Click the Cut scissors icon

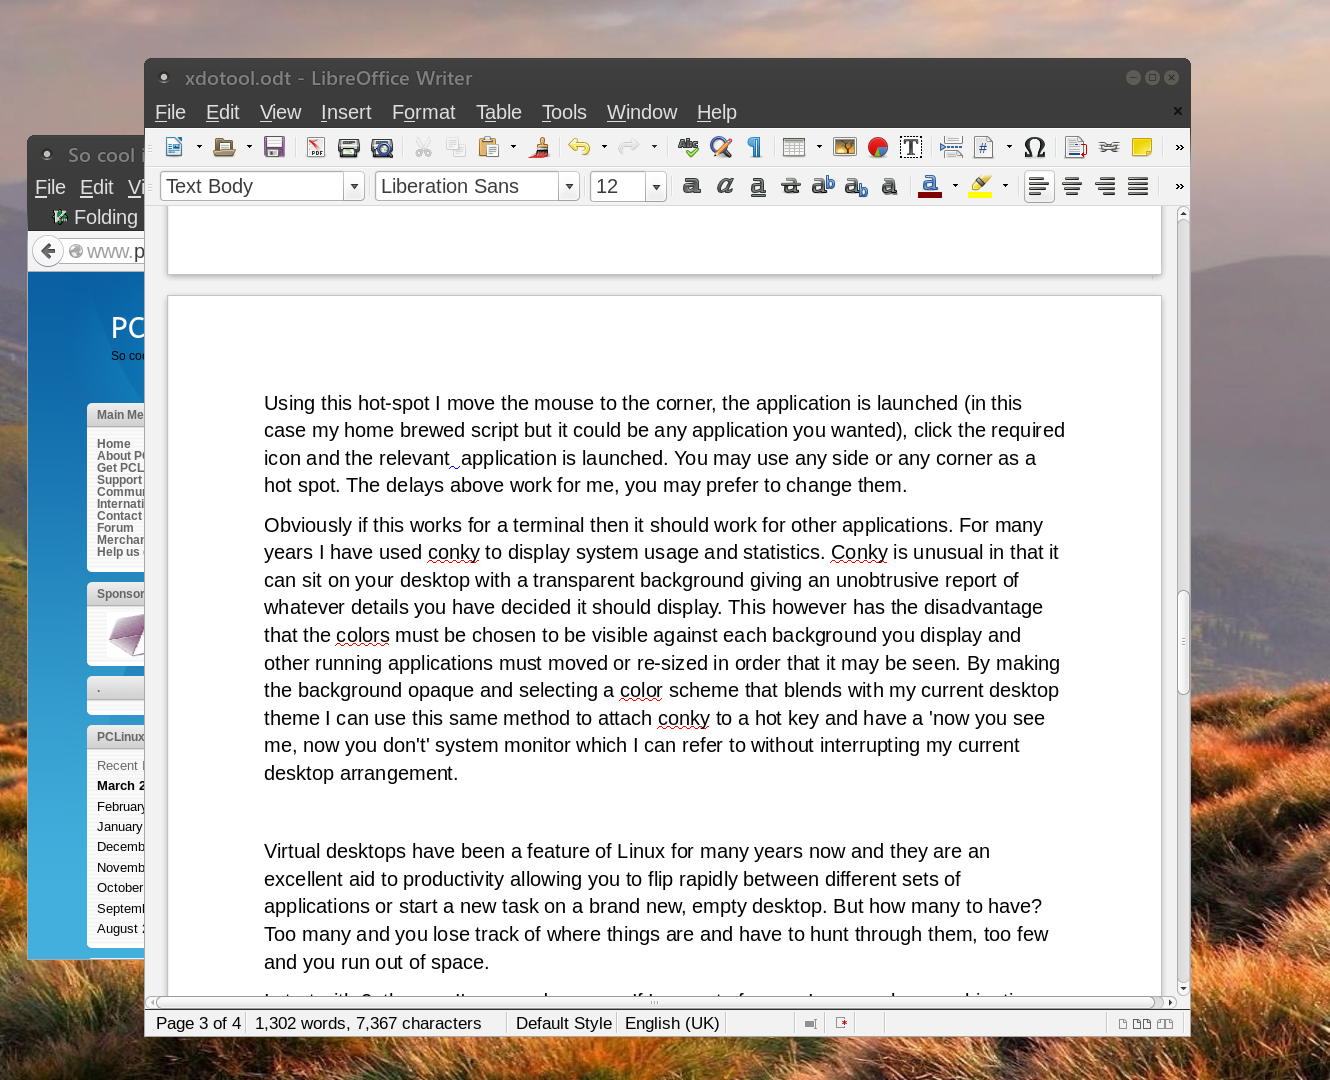423,147
